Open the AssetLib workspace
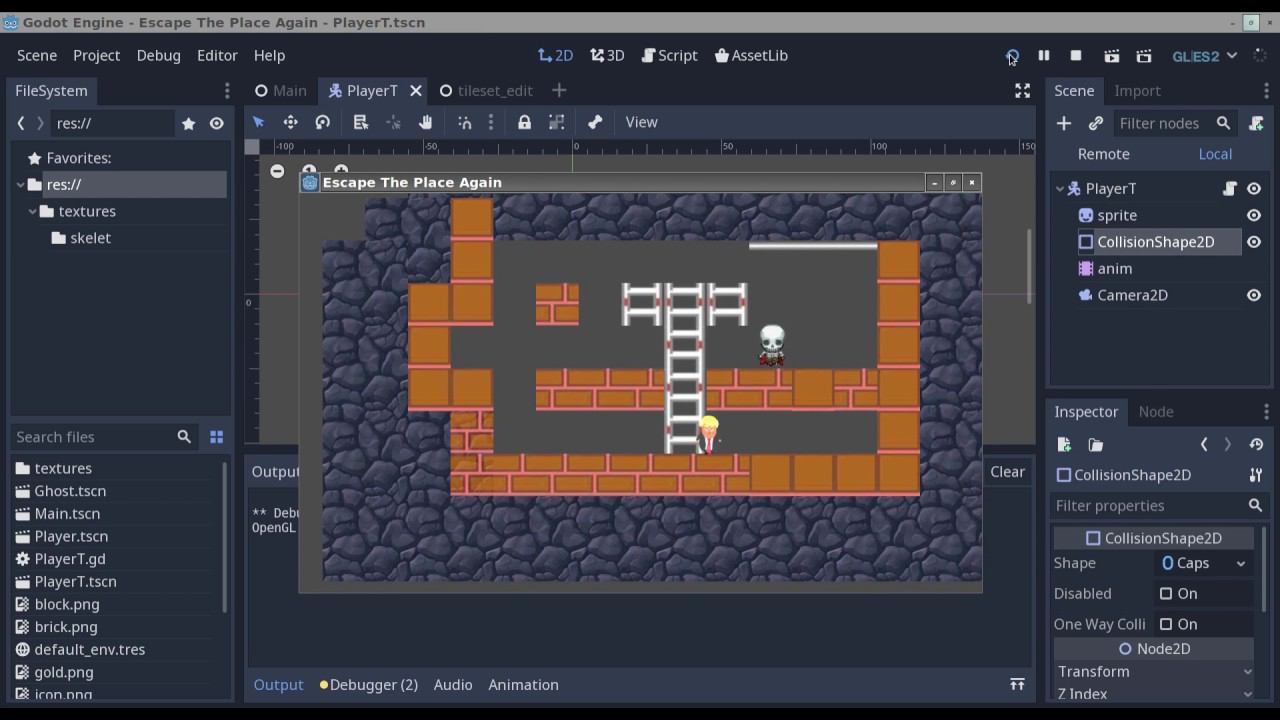This screenshot has height=720, width=1280. (751, 56)
